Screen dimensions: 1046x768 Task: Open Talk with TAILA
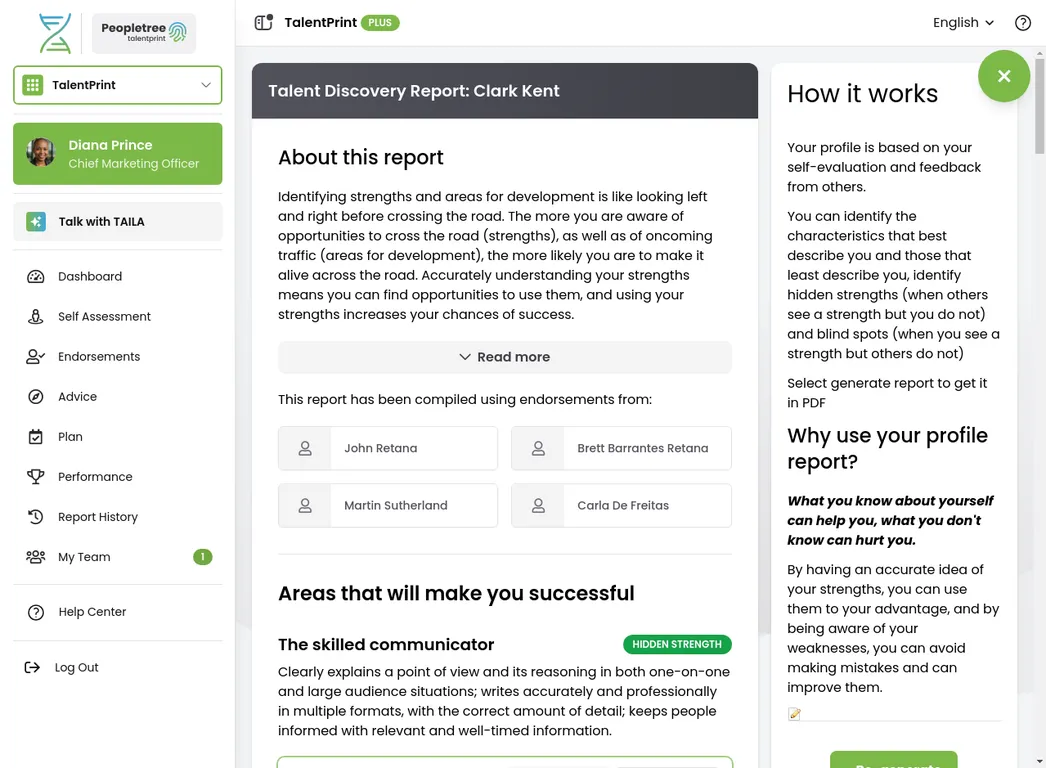117,222
